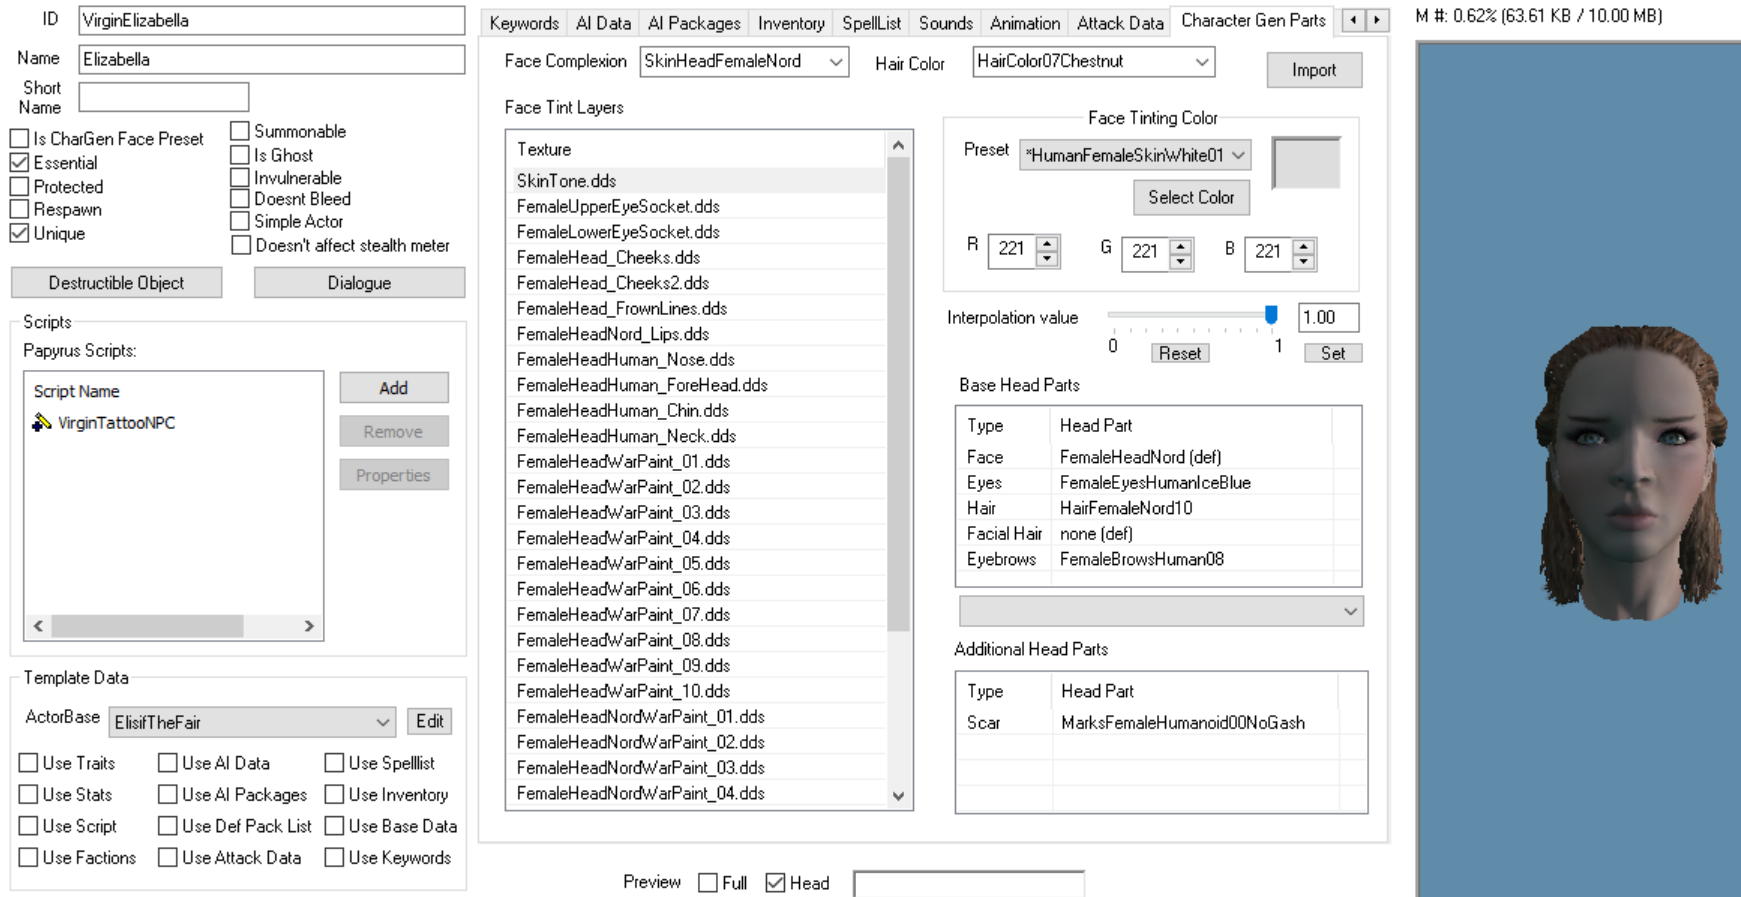1741x897 pixels.
Task: Click the Select Color button
Action: point(1191,197)
